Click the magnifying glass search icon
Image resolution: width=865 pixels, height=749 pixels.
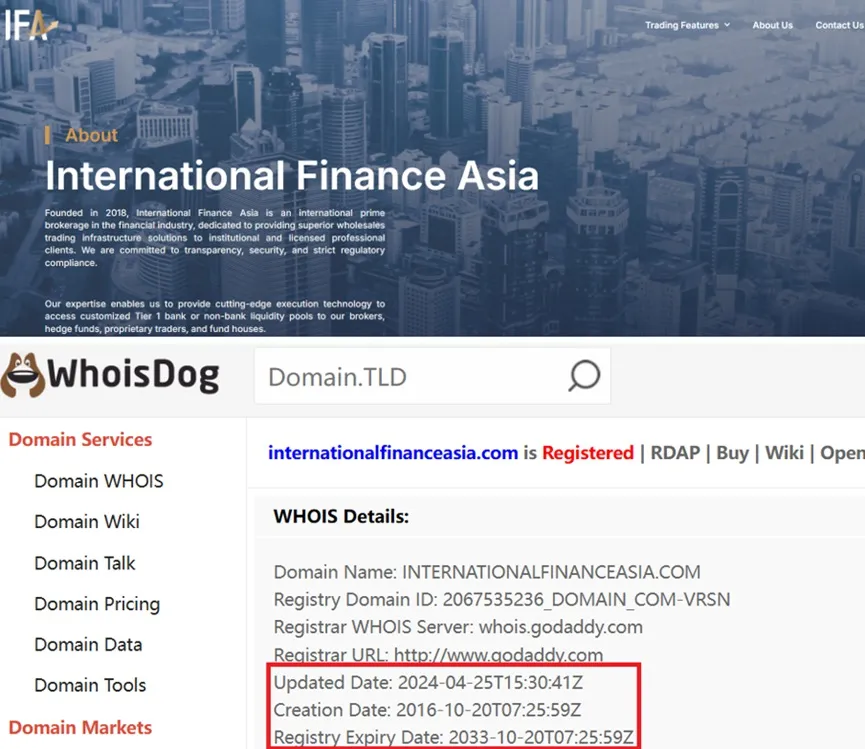pyautogui.click(x=584, y=376)
